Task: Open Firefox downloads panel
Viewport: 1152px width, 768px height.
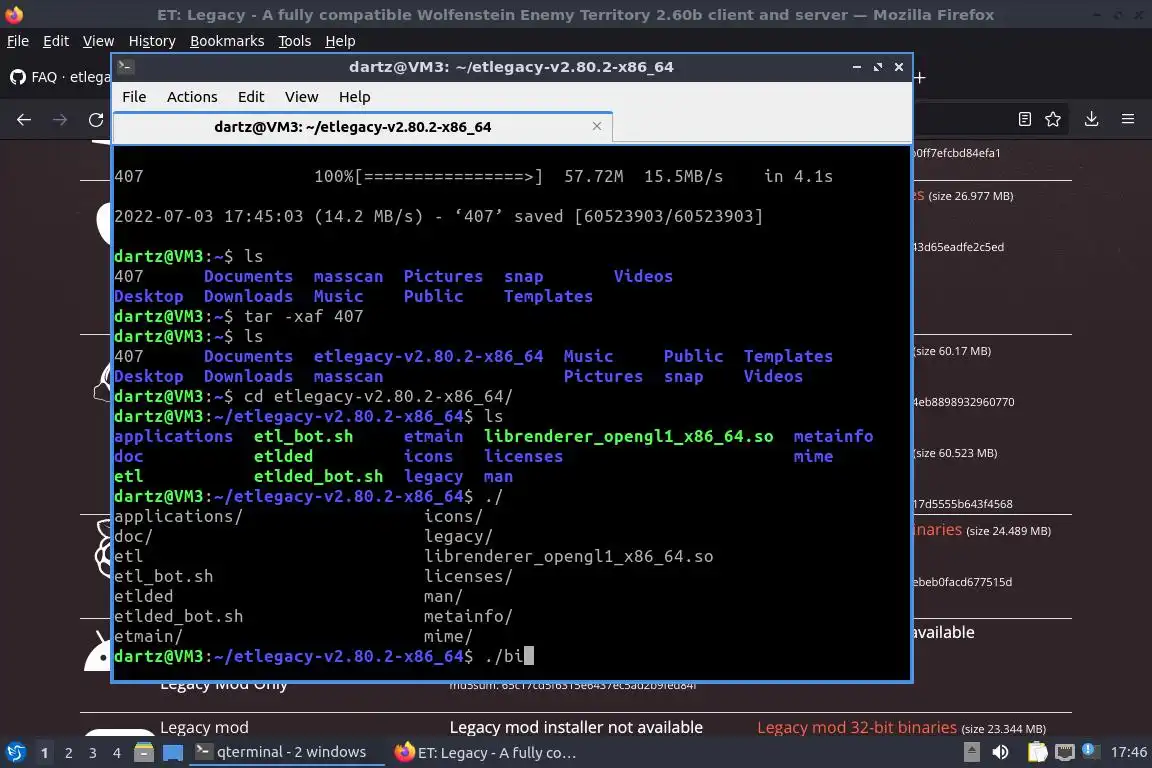Action: point(1092,119)
